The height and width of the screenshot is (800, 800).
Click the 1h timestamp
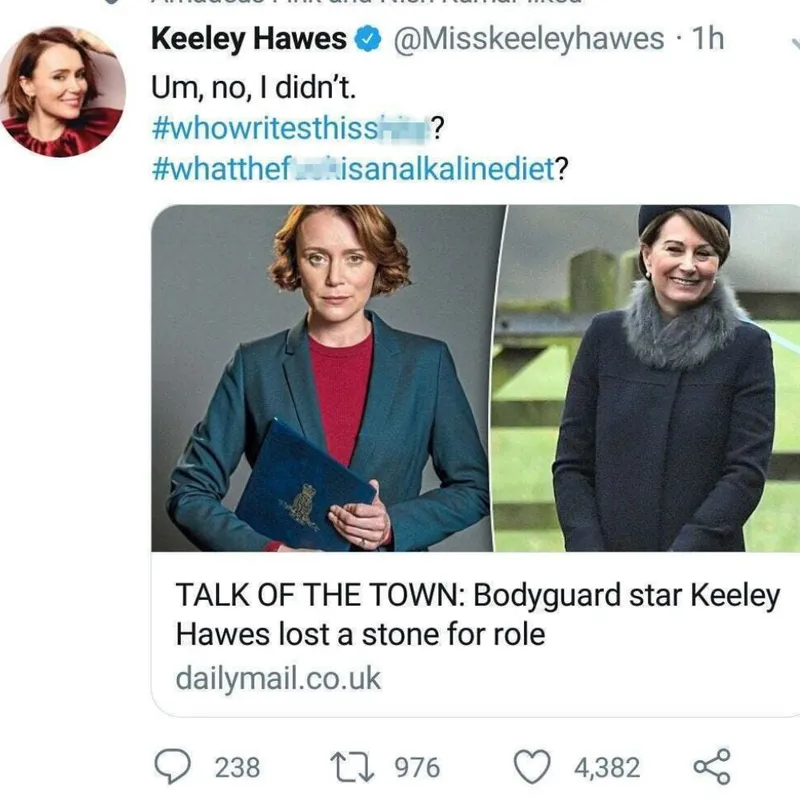(709, 40)
